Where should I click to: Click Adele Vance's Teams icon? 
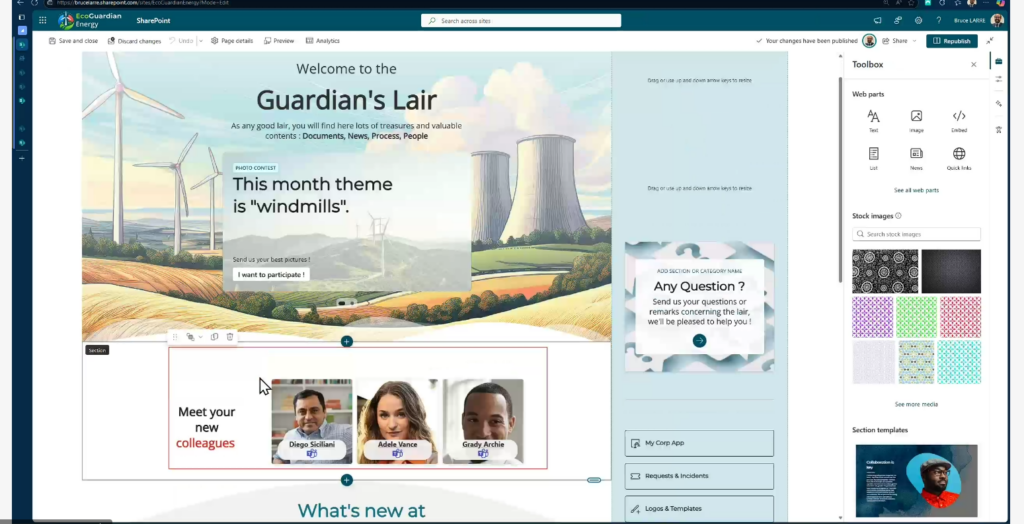click(x=397, y=453)
